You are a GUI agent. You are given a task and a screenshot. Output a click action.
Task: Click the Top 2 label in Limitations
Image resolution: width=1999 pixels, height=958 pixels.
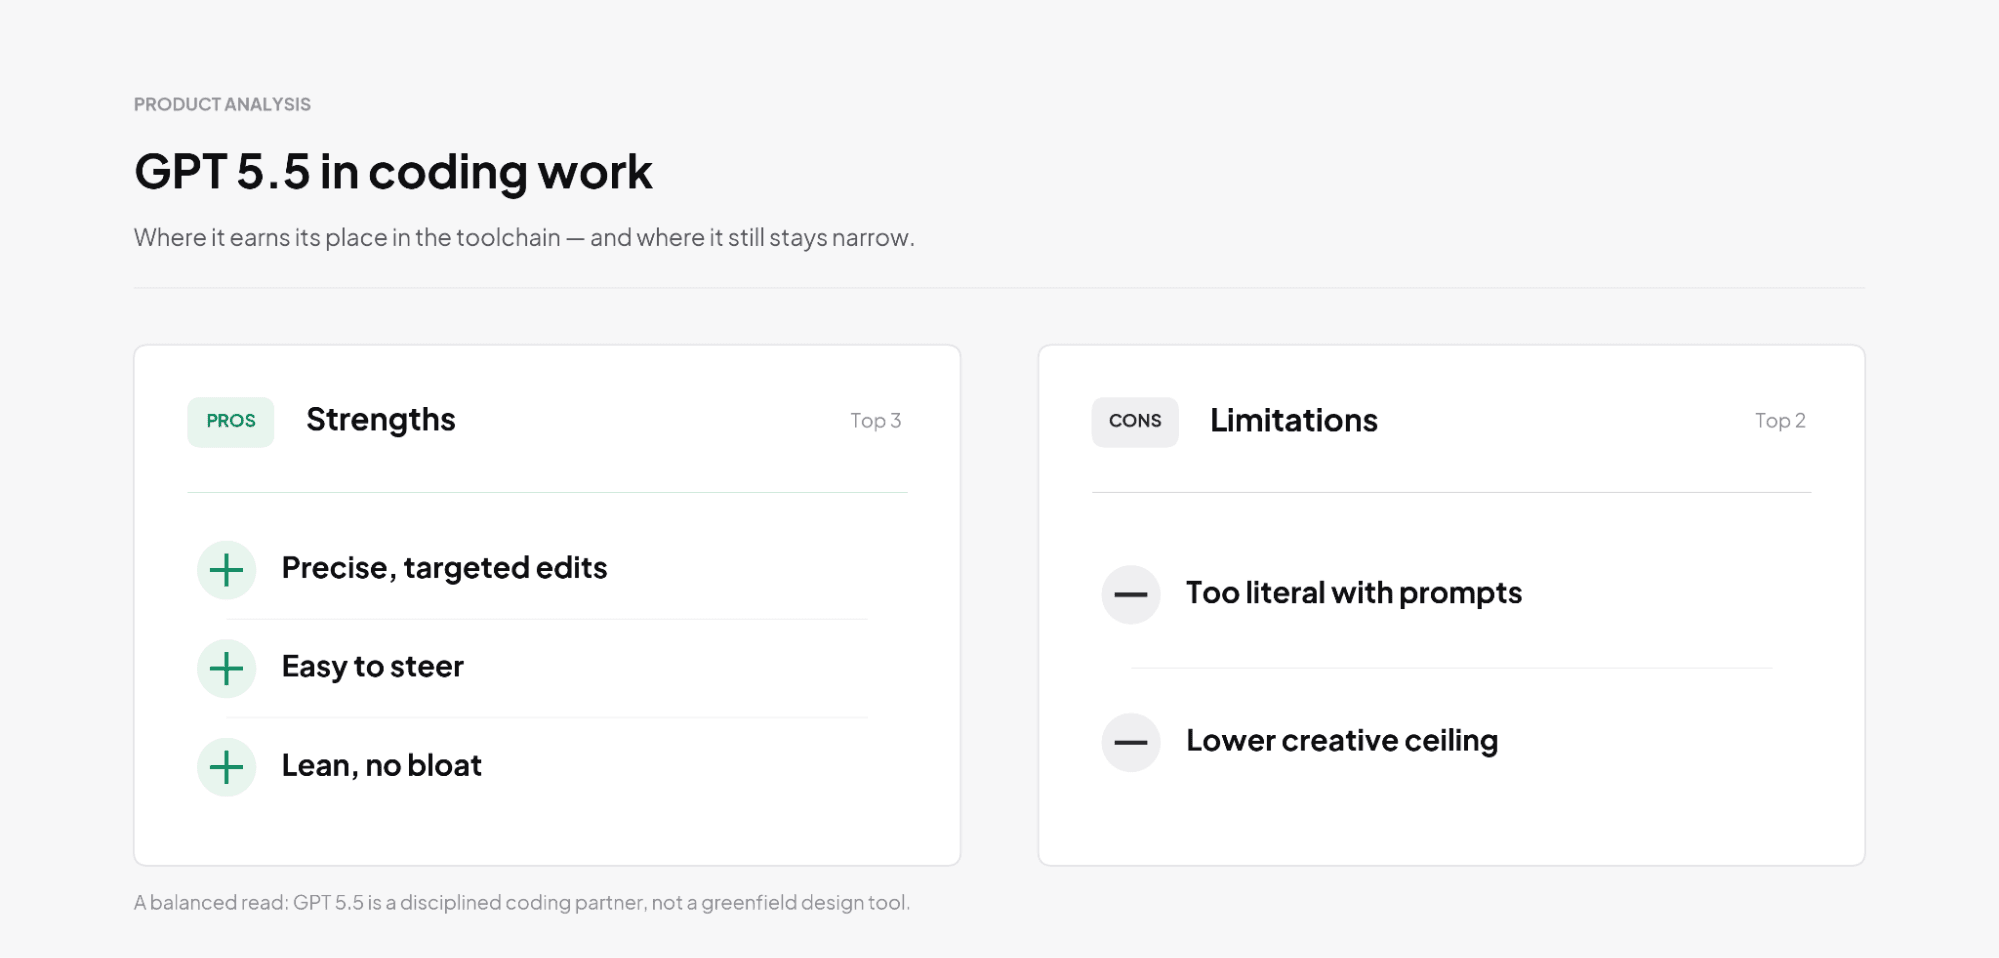pyautogui.click(x=1780, y=421)
